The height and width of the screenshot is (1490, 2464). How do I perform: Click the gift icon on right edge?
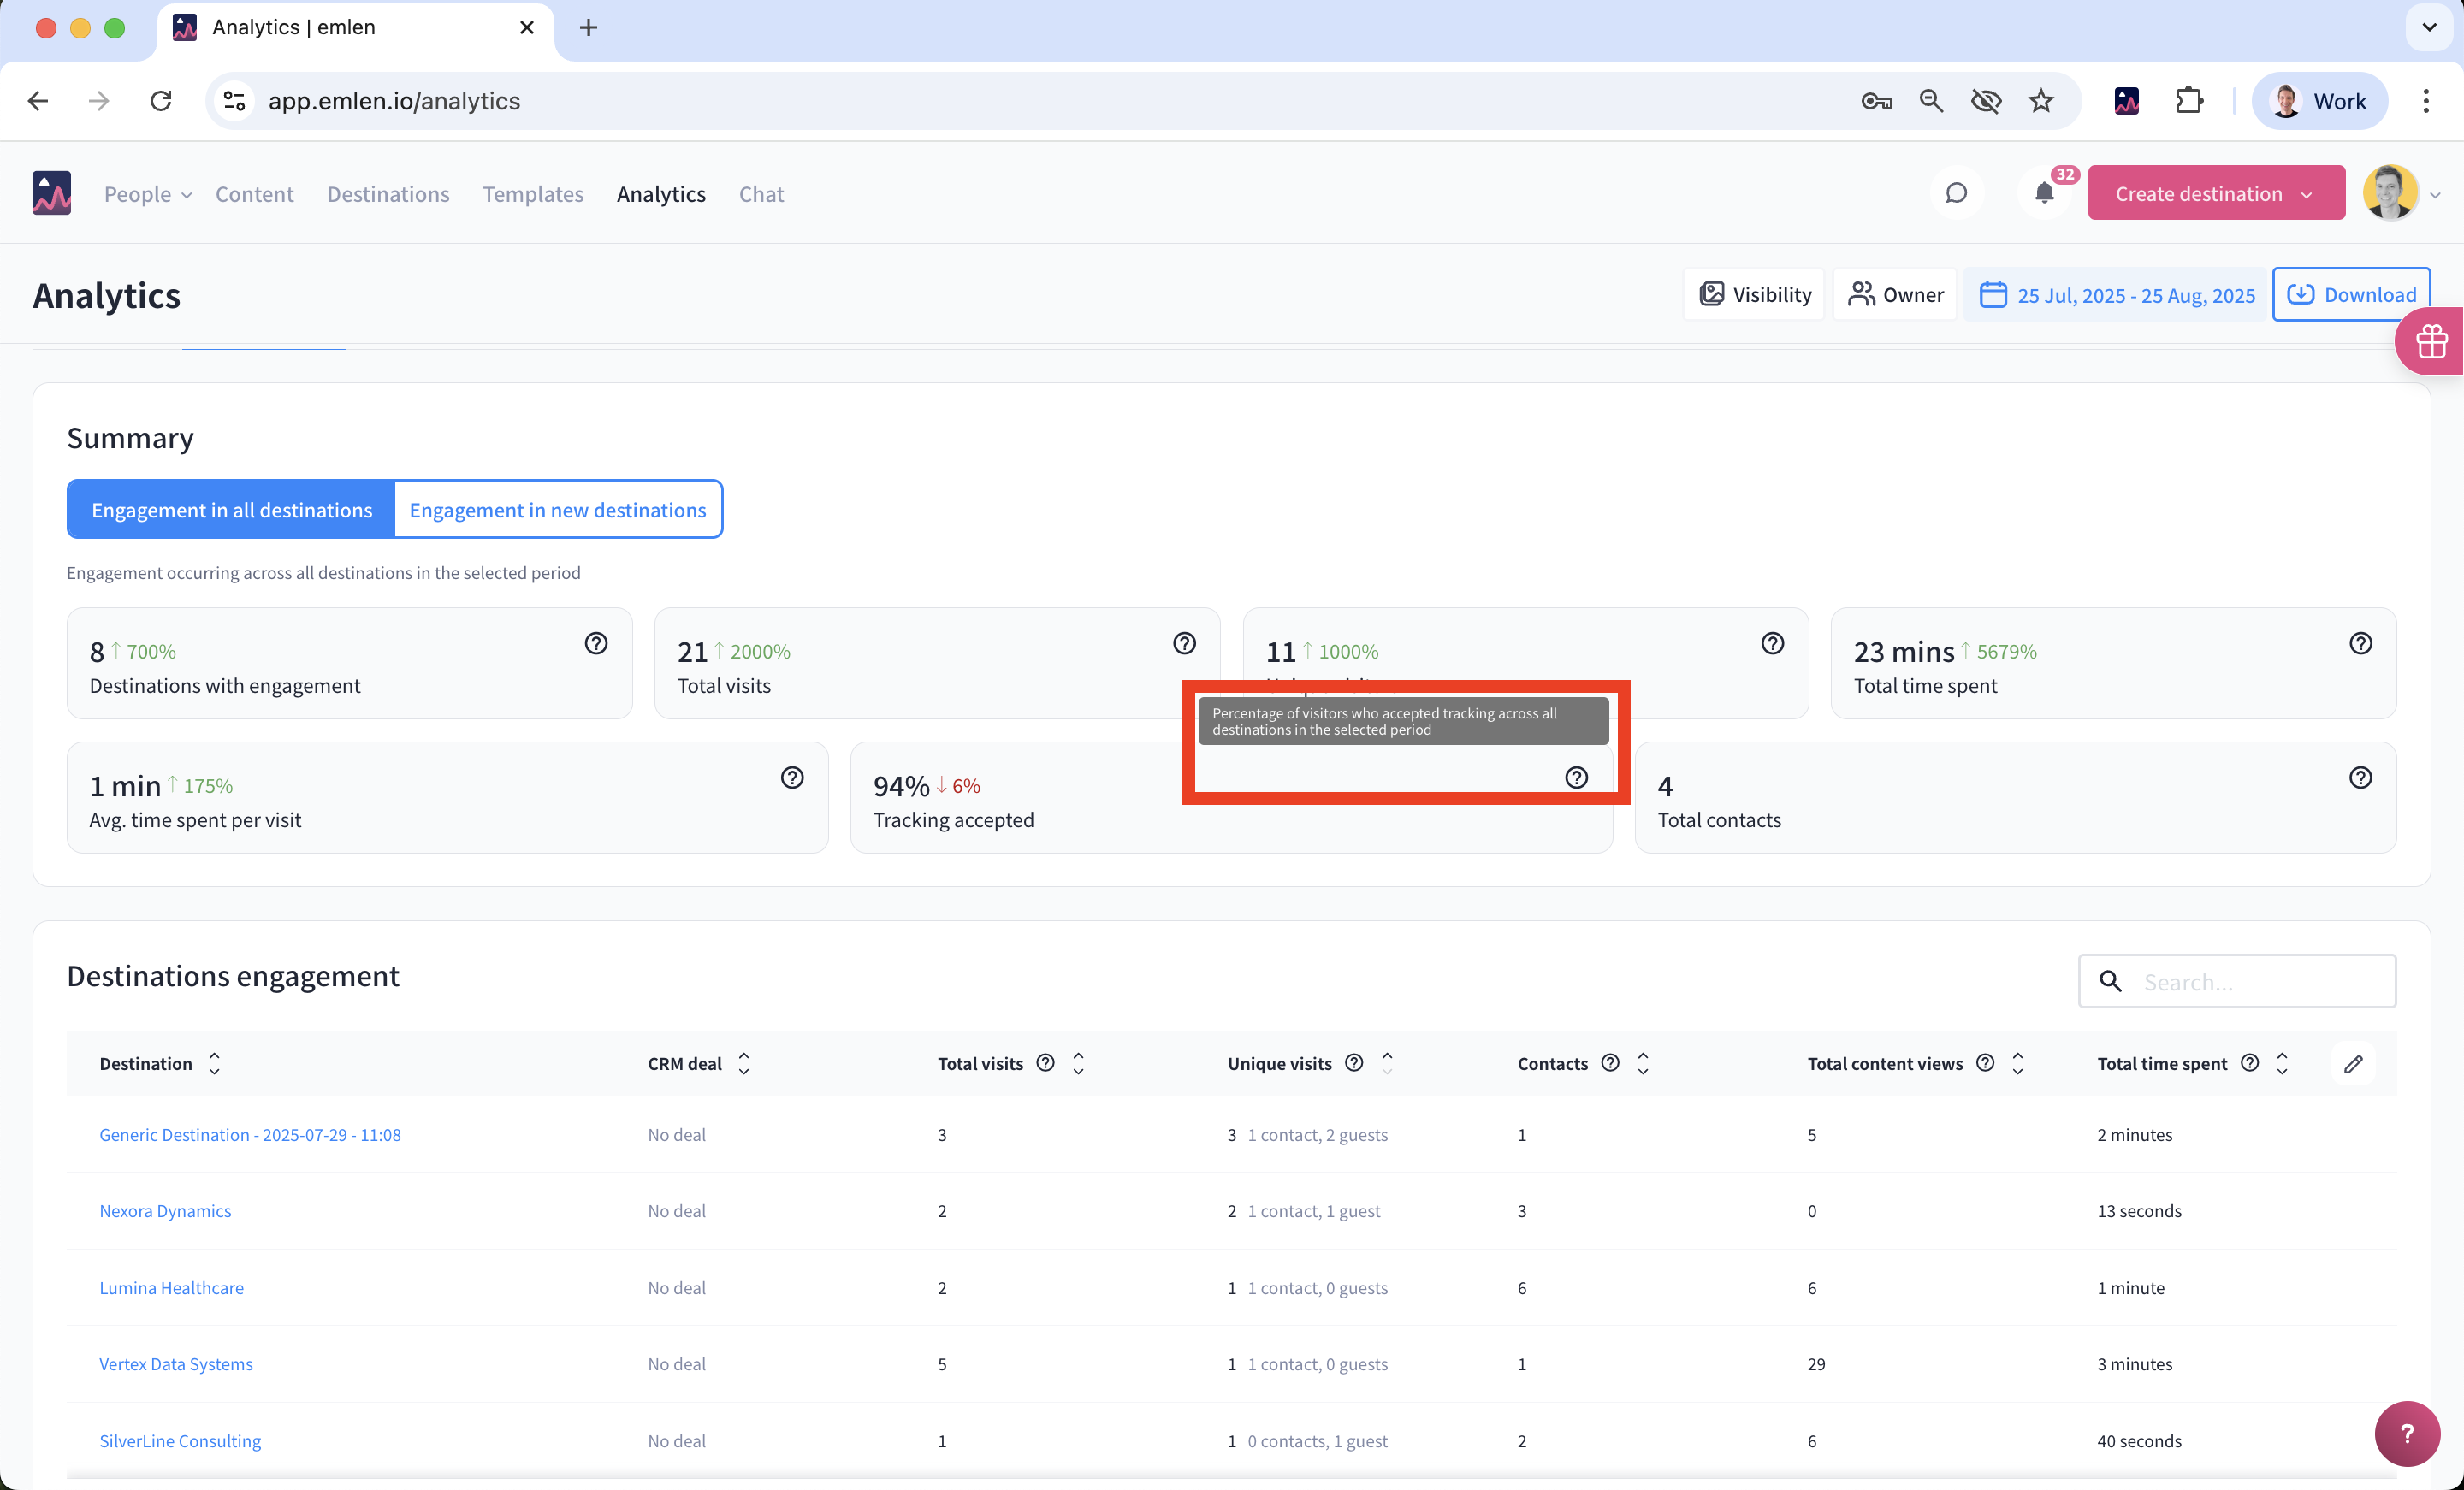(2431, 342)
